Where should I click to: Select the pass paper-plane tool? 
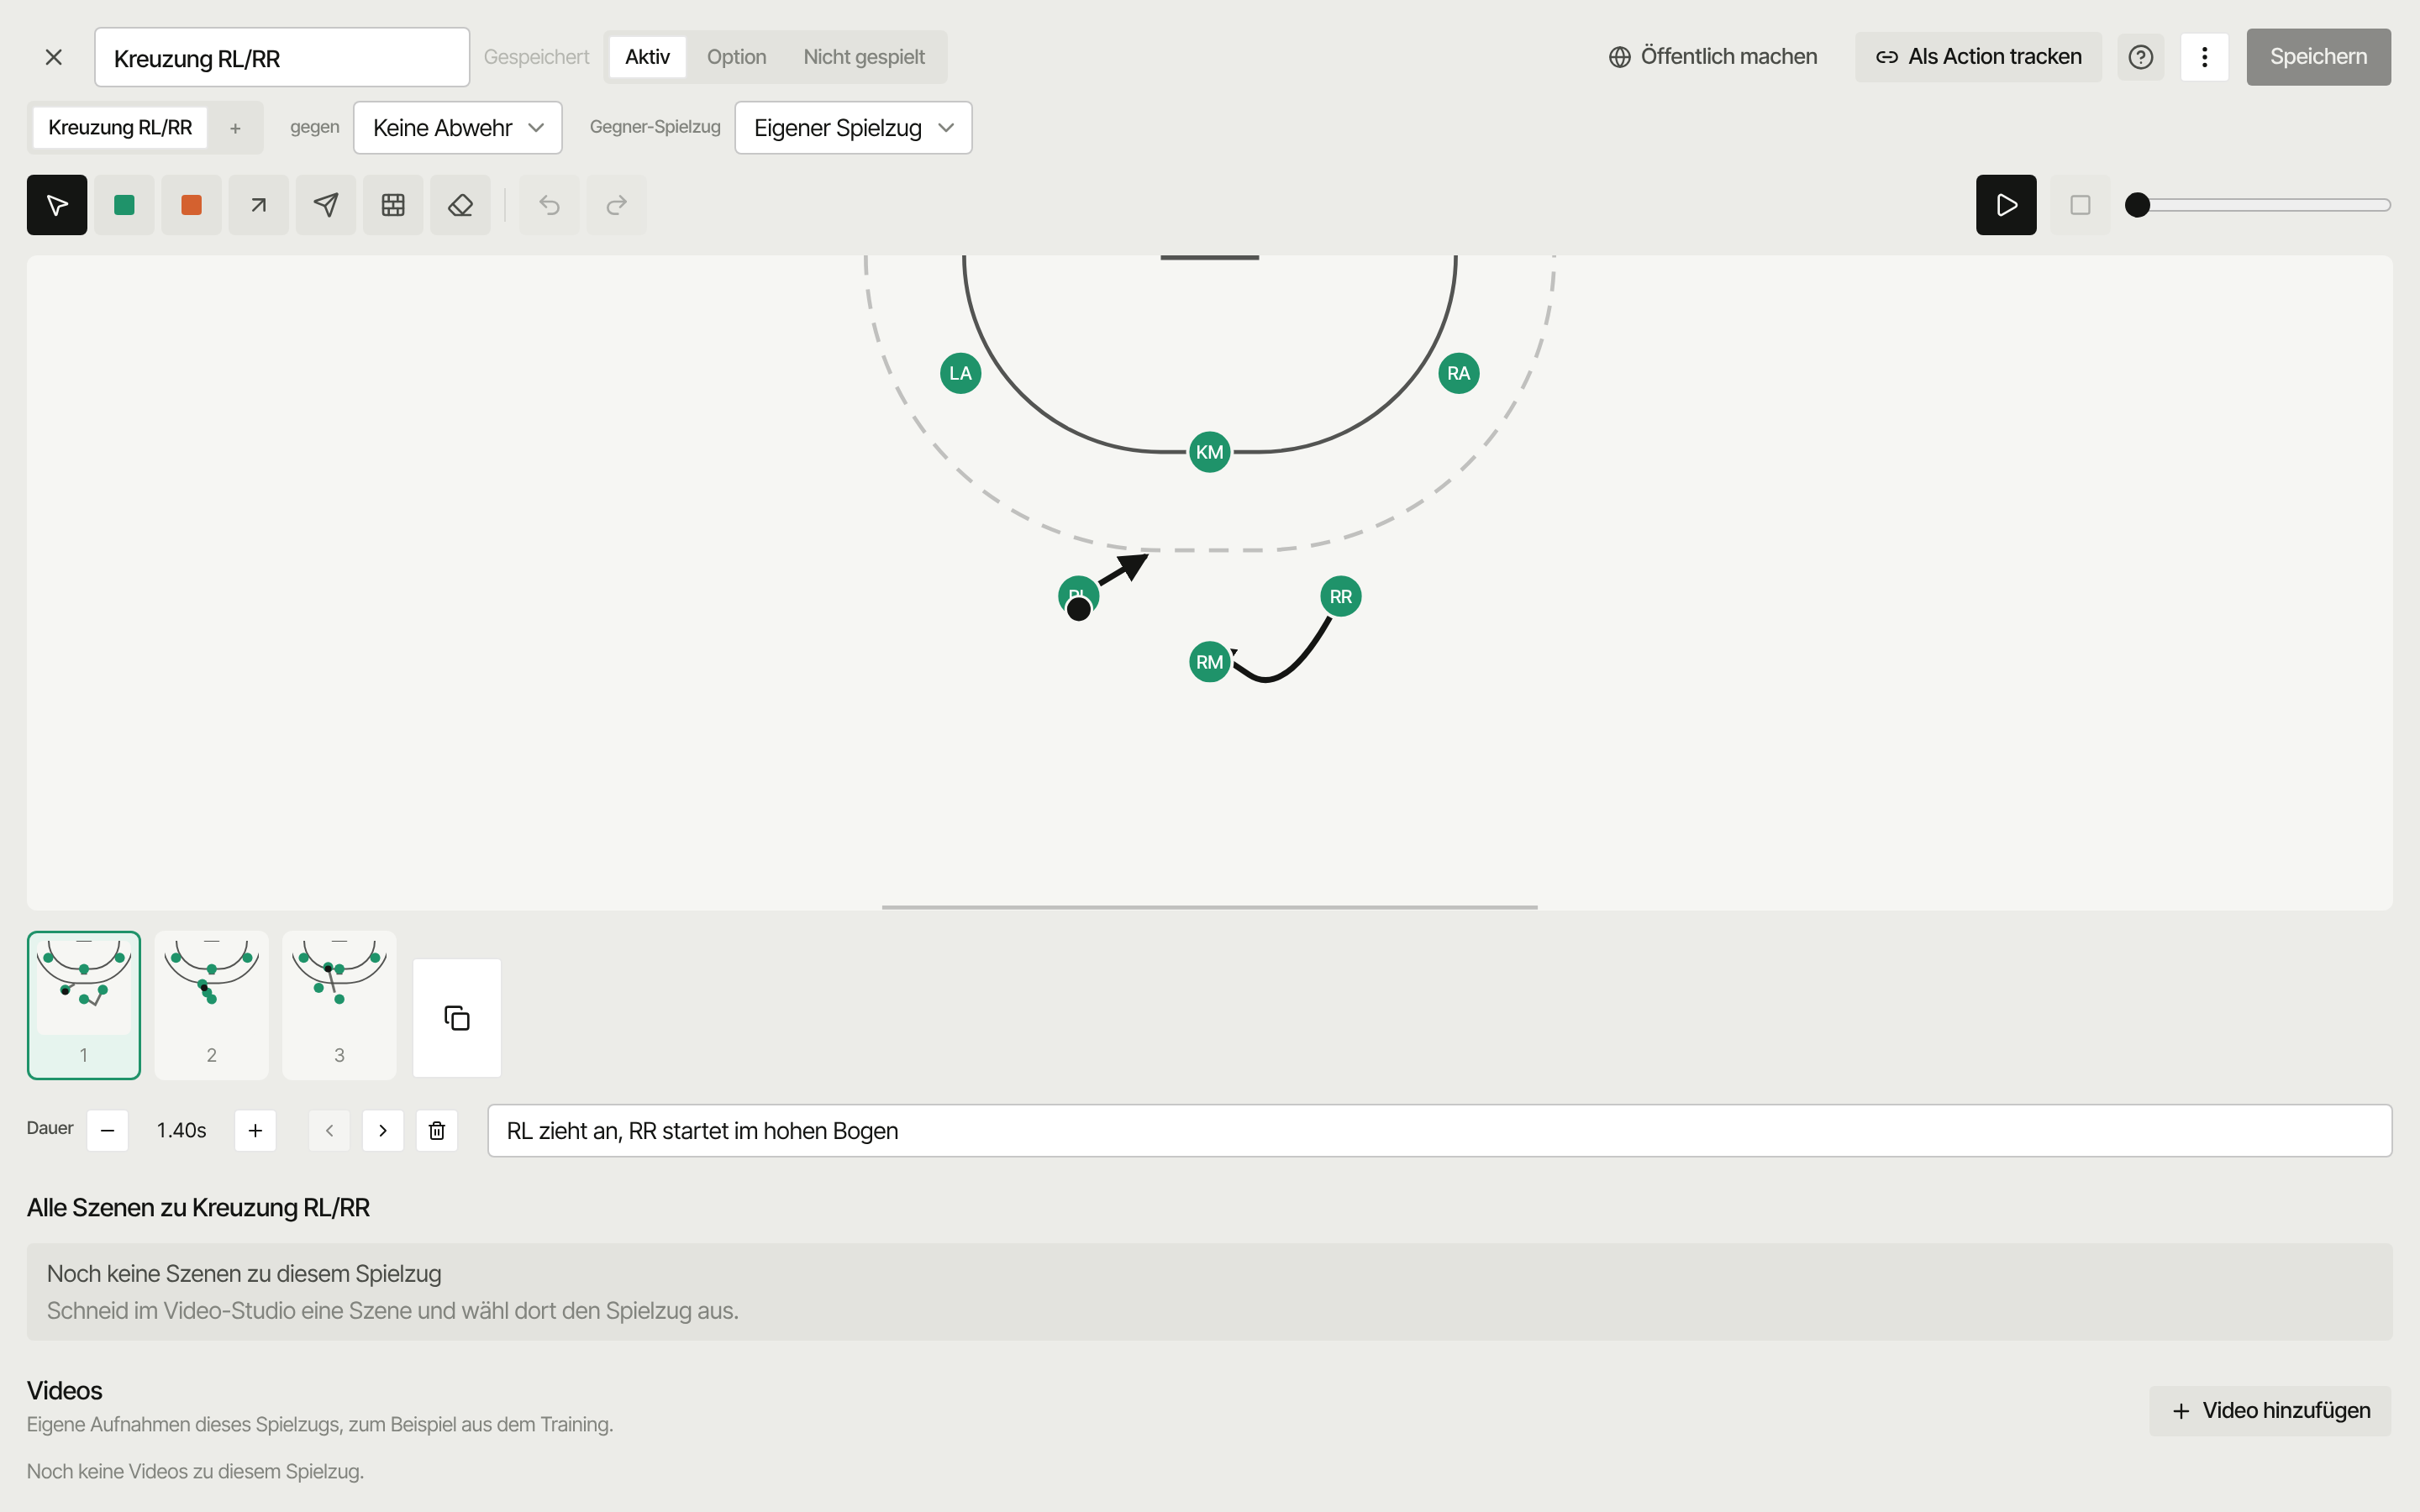click(x=326, y=205)
